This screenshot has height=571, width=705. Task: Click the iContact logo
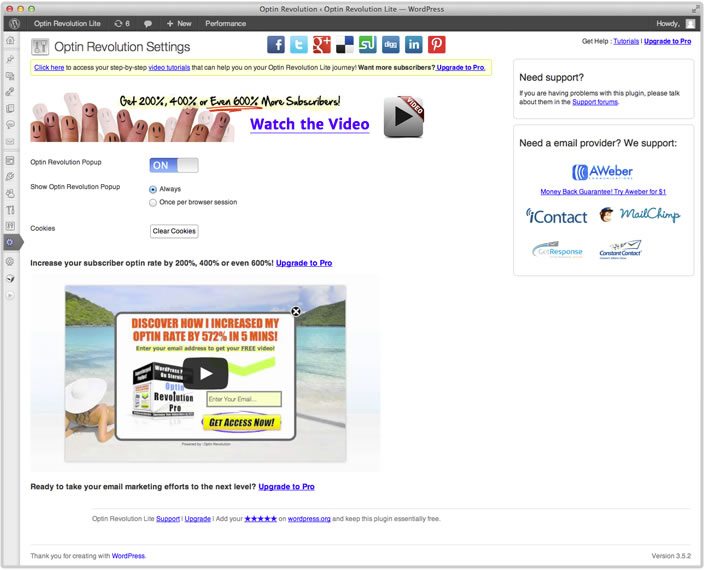click(557, 216)
